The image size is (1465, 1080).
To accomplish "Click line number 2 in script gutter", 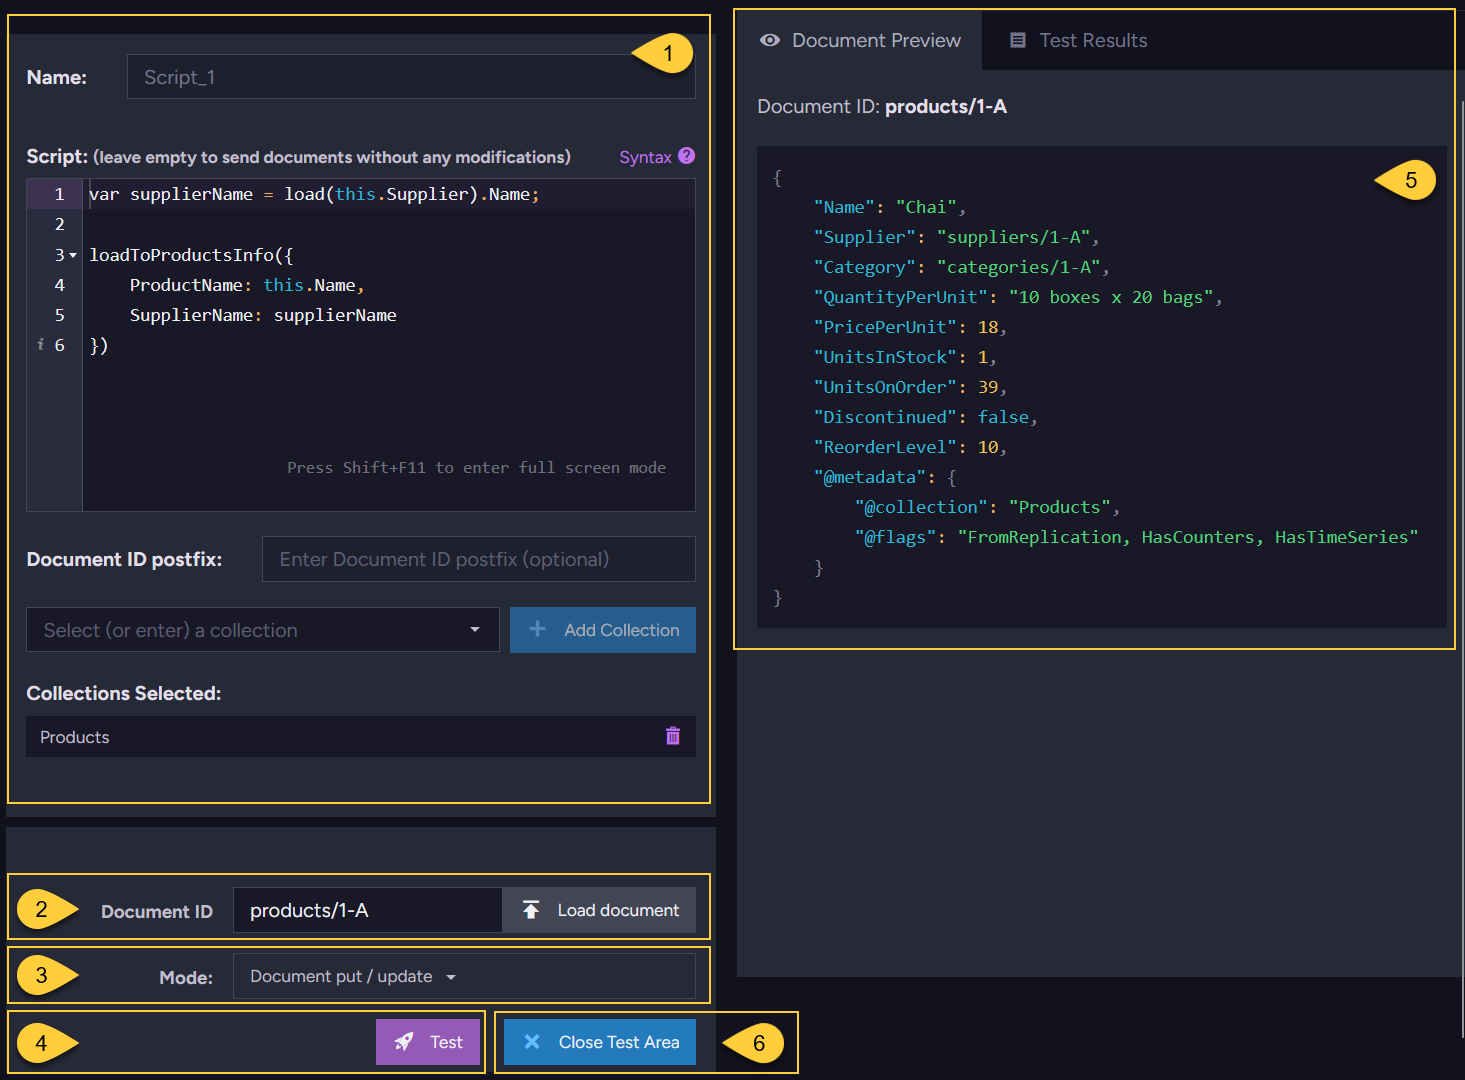I will point(59,224).
